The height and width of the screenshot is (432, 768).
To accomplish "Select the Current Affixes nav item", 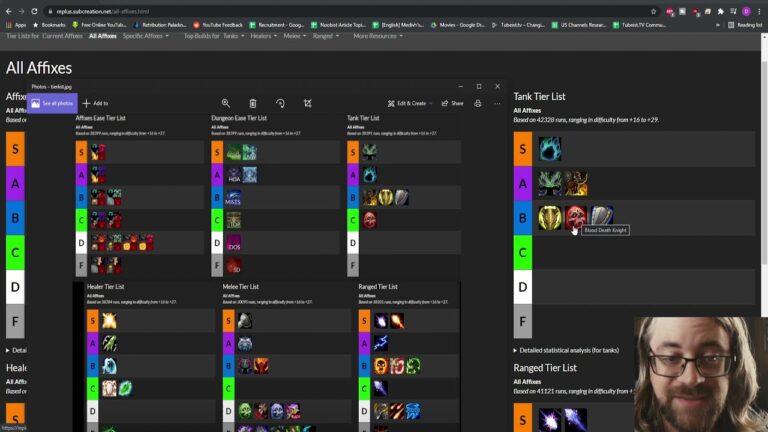I will [62, 36].
